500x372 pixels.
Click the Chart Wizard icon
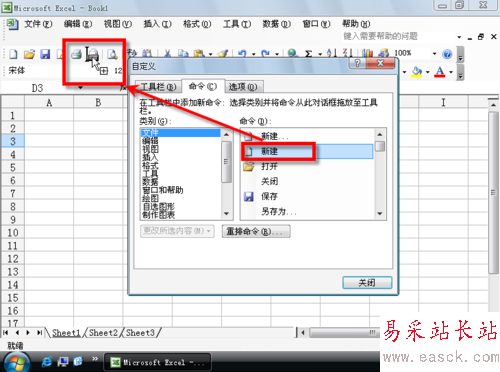point(367,53)
